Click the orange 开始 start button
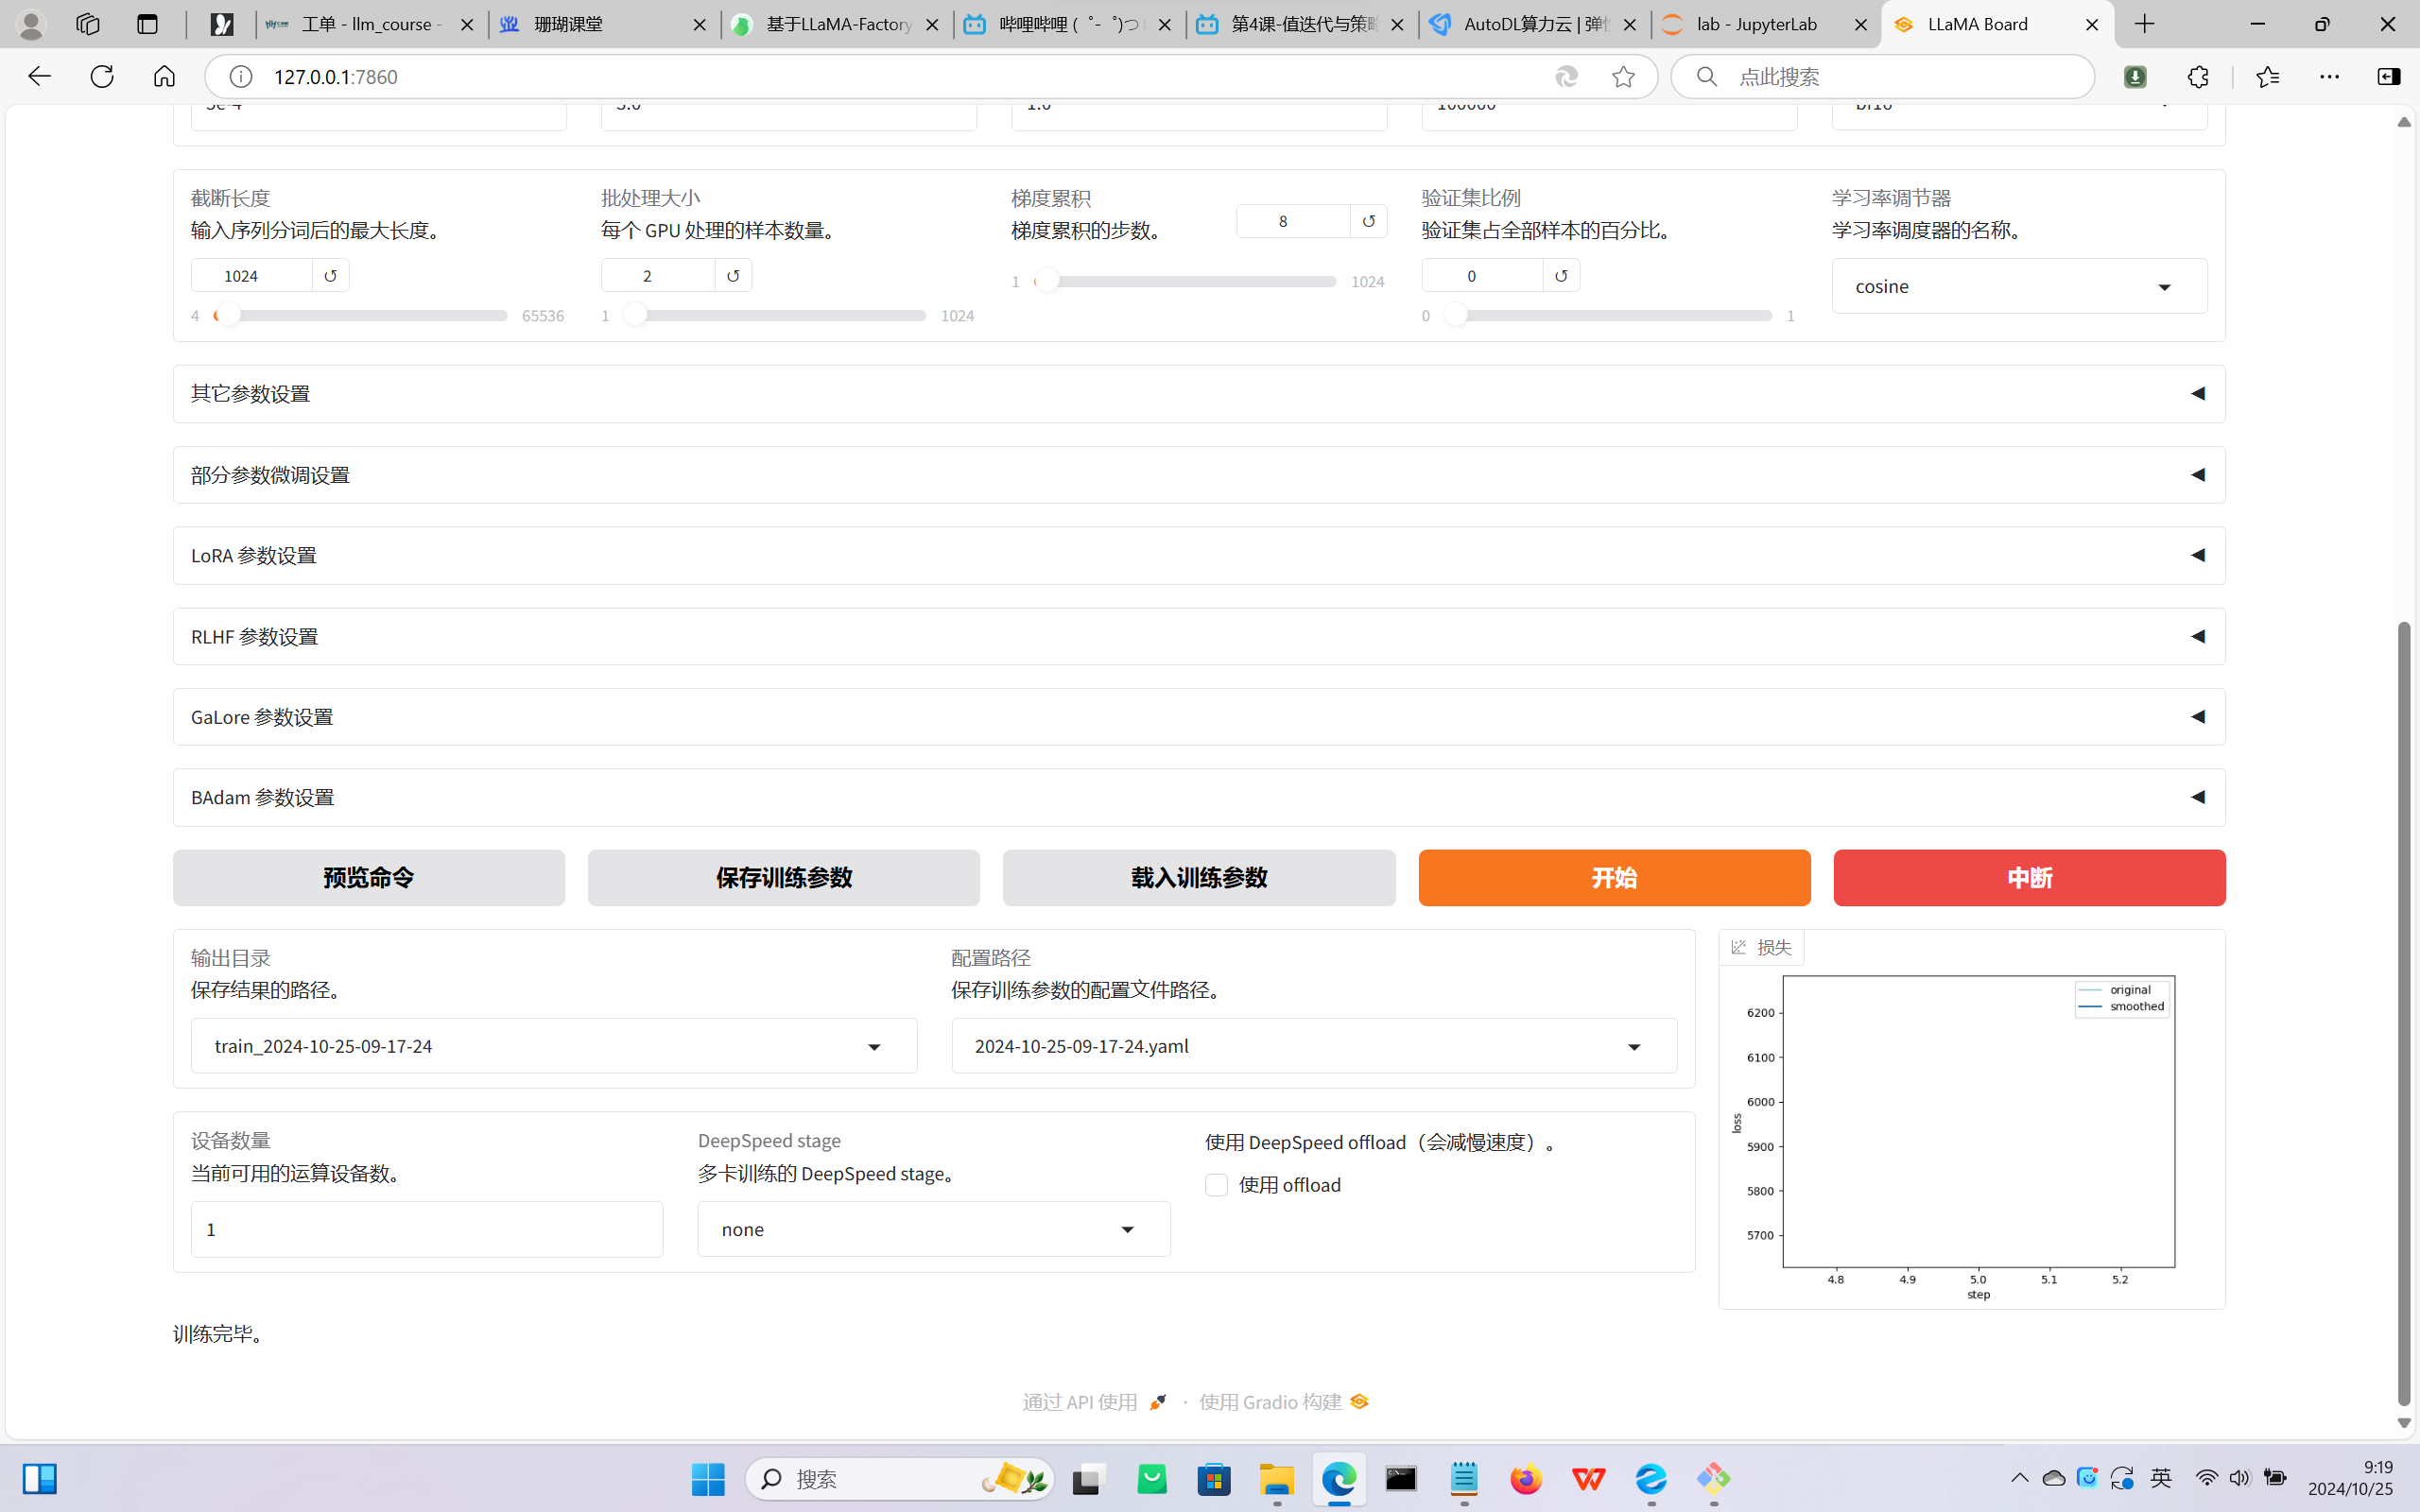 click(1613, 878)
